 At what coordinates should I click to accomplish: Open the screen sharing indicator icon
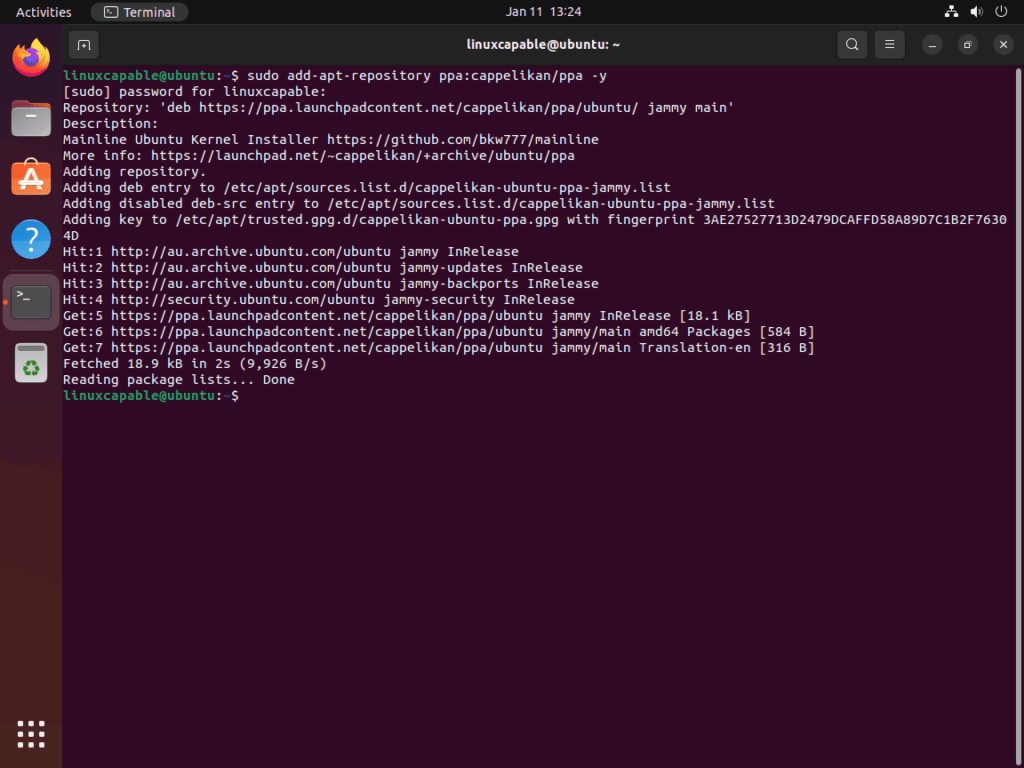pyautogui.click(x=949, y=11)
